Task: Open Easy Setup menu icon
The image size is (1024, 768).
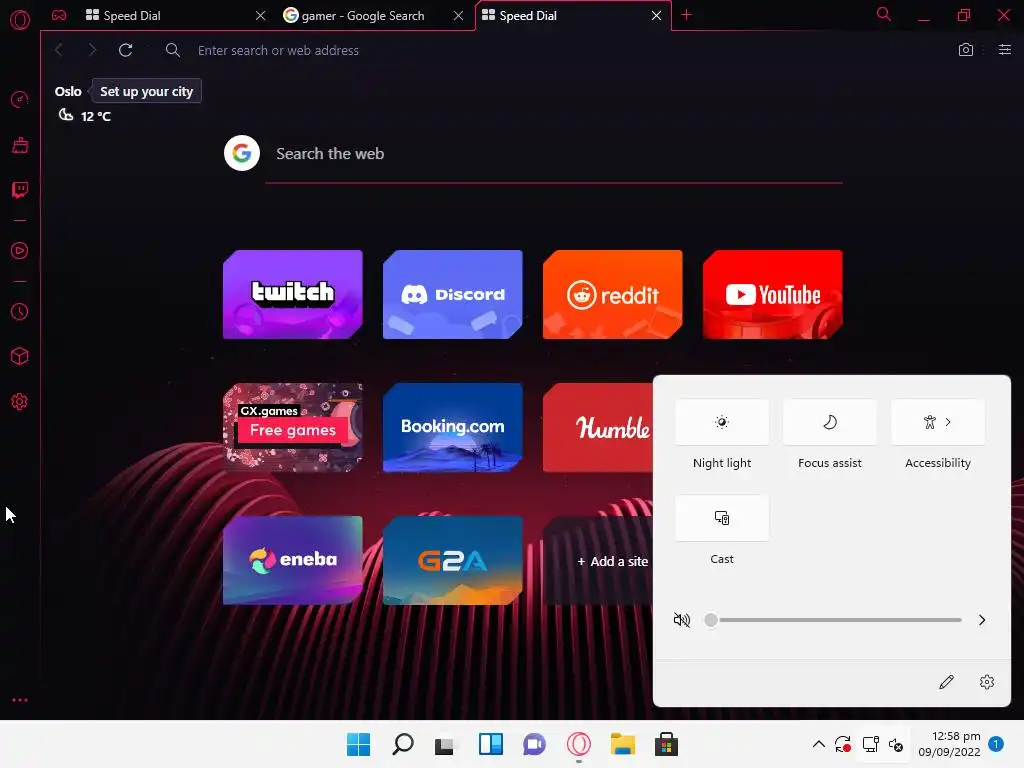Action: point(1004,50)
